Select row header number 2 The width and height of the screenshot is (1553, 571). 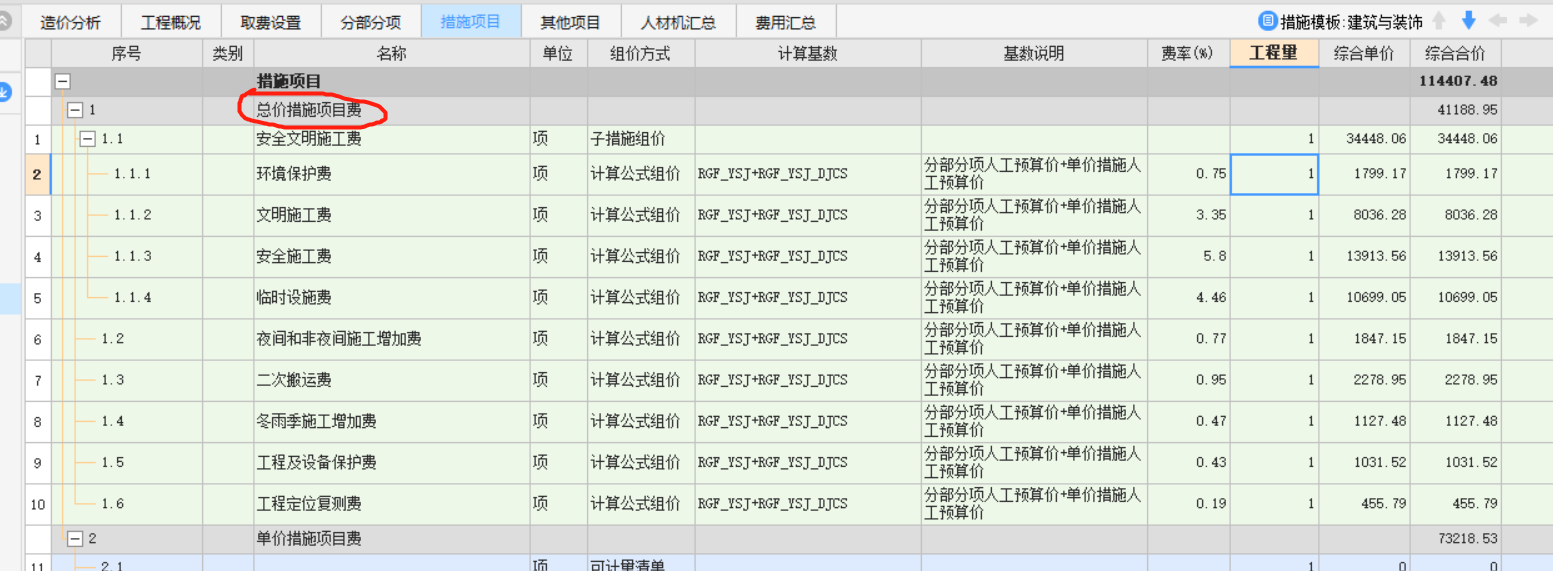(37, 174)
